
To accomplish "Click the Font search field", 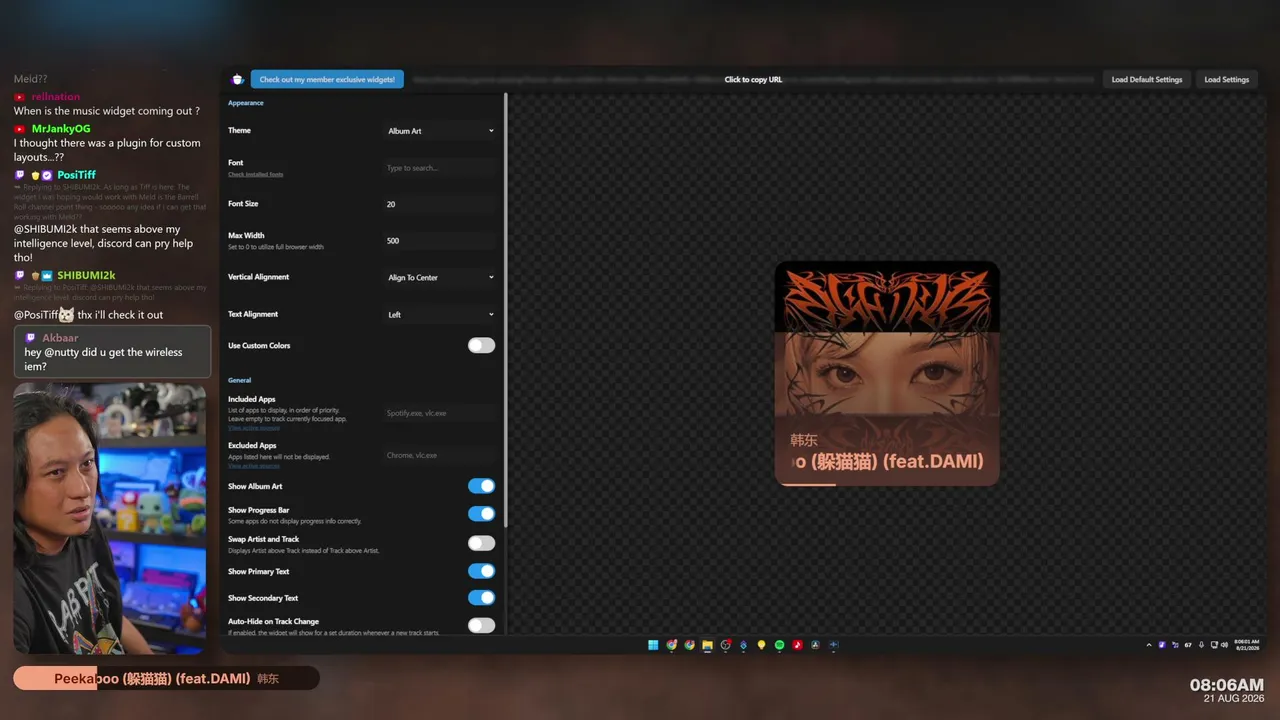I will coord(440,168).
